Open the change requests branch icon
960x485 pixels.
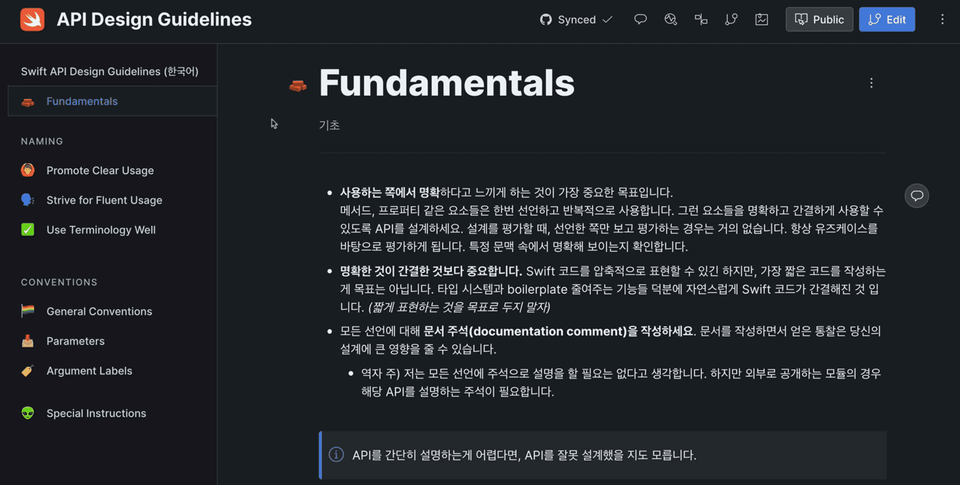(x=731, y=19)
